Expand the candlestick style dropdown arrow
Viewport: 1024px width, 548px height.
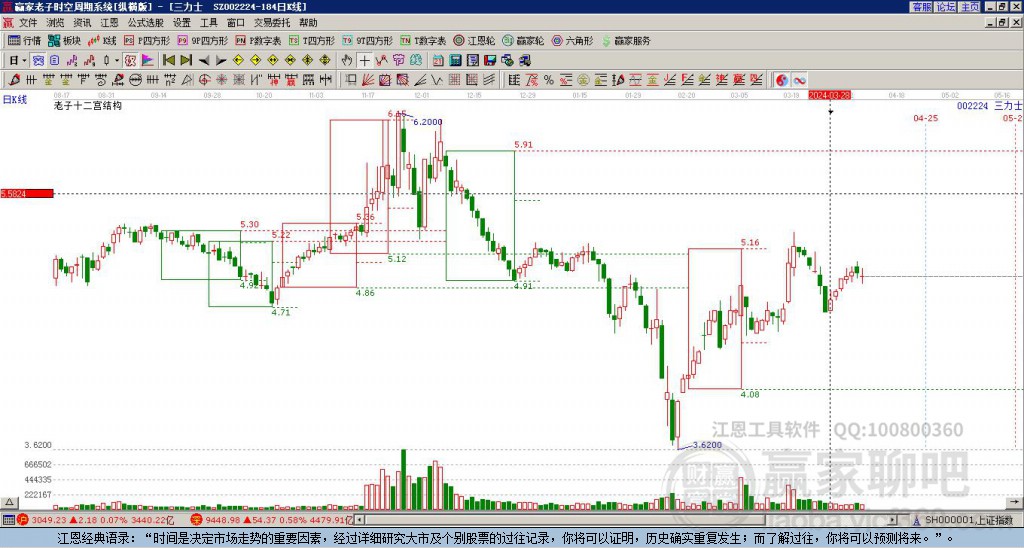point(117,61)
